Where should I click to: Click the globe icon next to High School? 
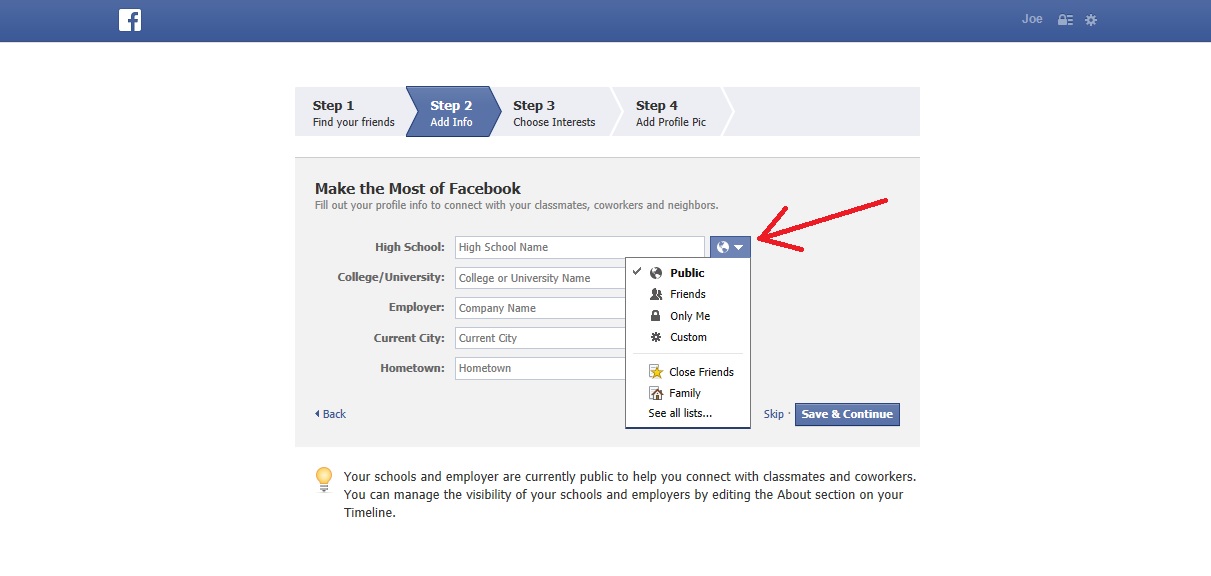pos(723,247)
